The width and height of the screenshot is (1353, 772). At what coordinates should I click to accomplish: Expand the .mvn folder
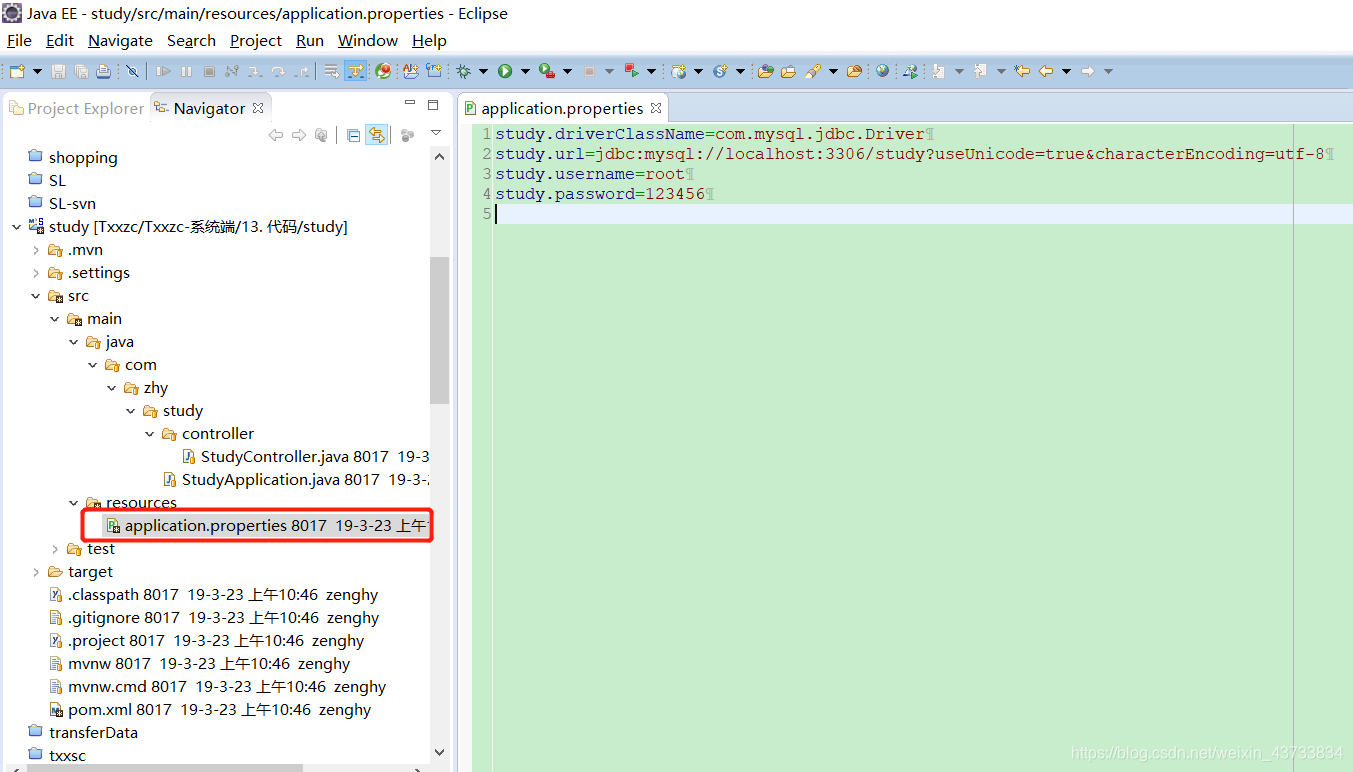pos(35,250)
